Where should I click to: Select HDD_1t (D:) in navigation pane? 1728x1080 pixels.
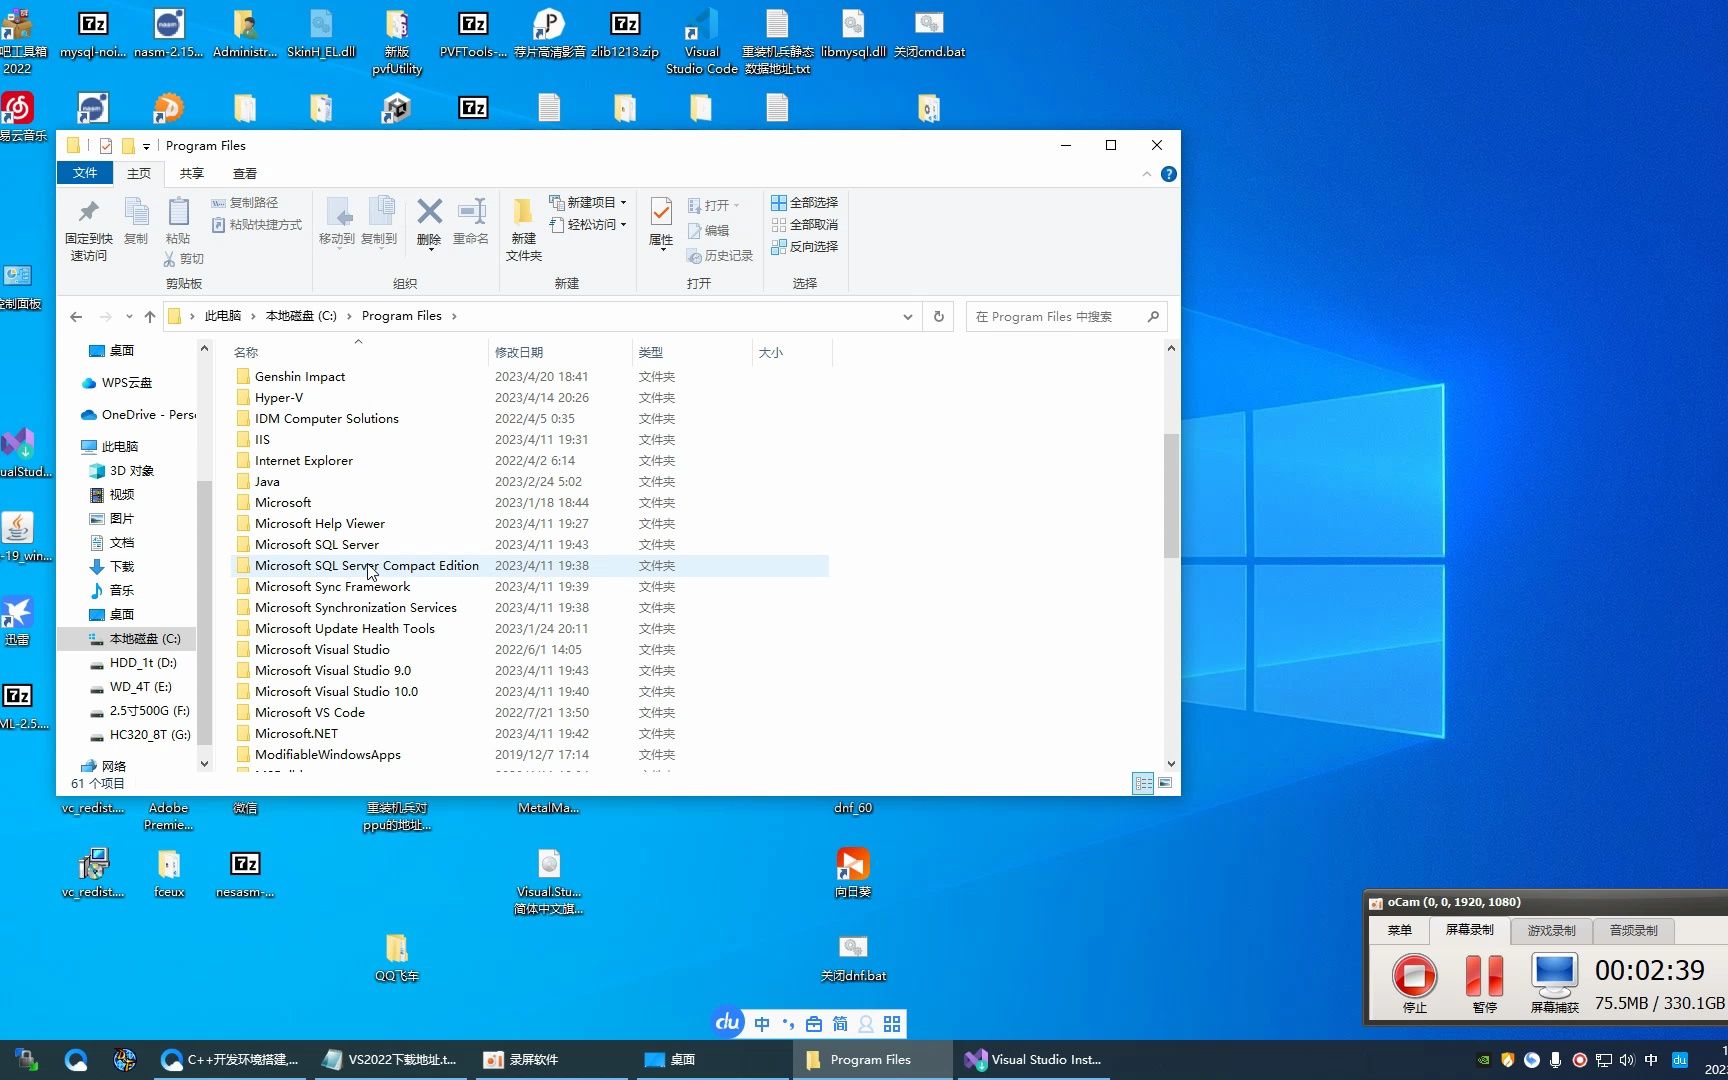tap(142, 663)
